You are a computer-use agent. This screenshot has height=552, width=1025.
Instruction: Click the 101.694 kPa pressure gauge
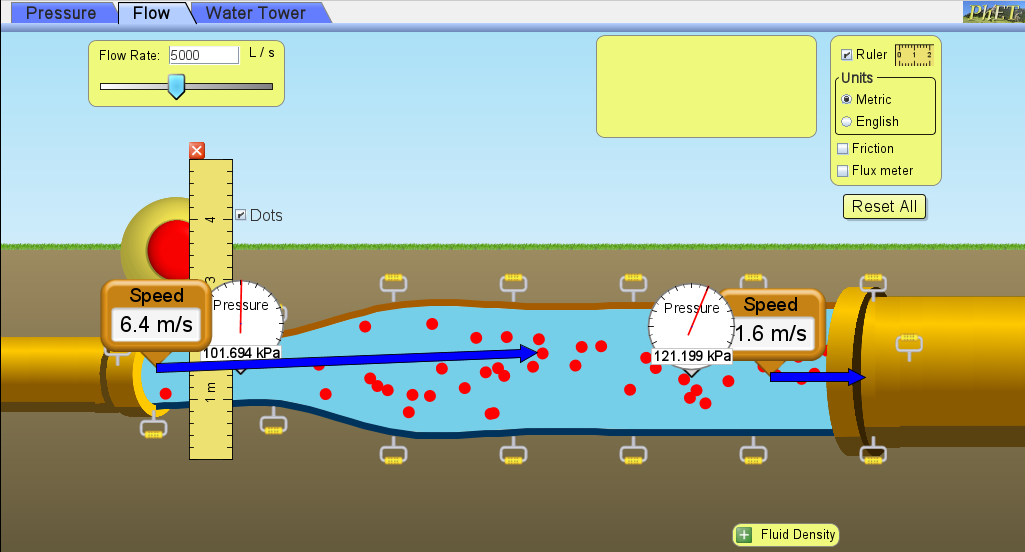coord(242,322)
